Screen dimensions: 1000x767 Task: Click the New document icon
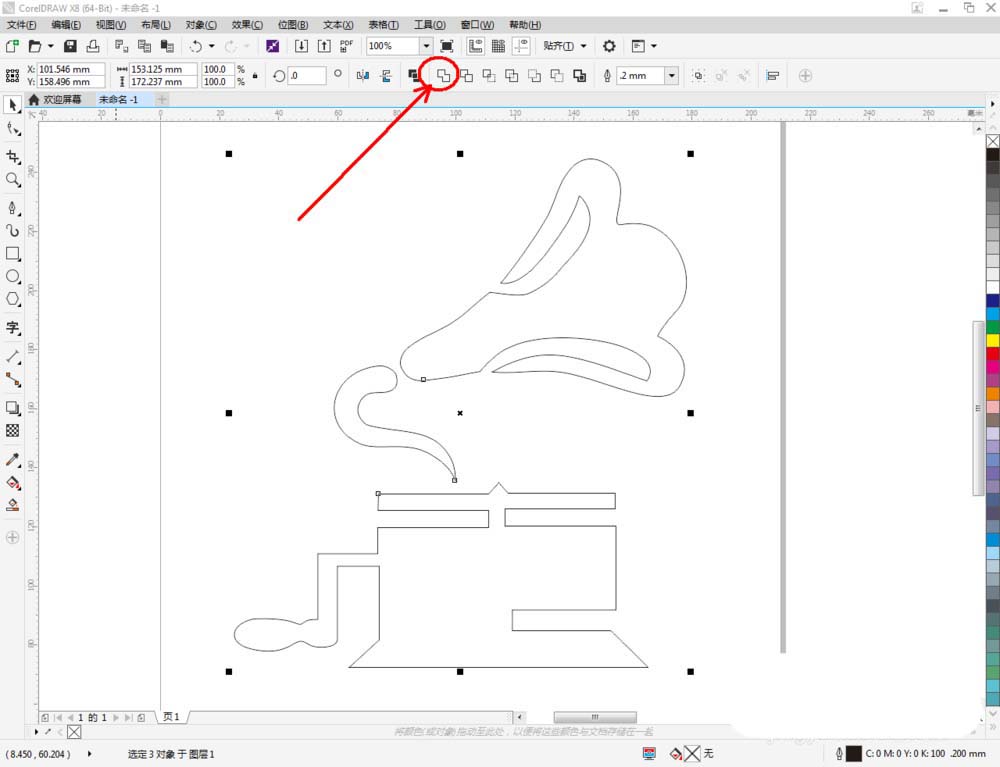point(12,46)
